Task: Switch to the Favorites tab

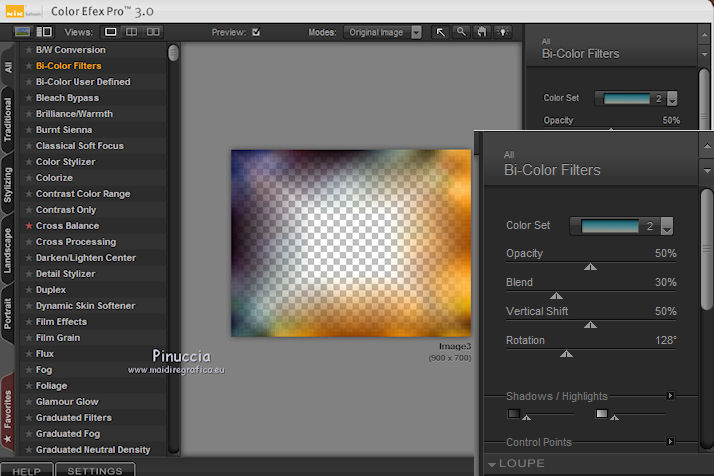Action: click(x=8, y=412)
